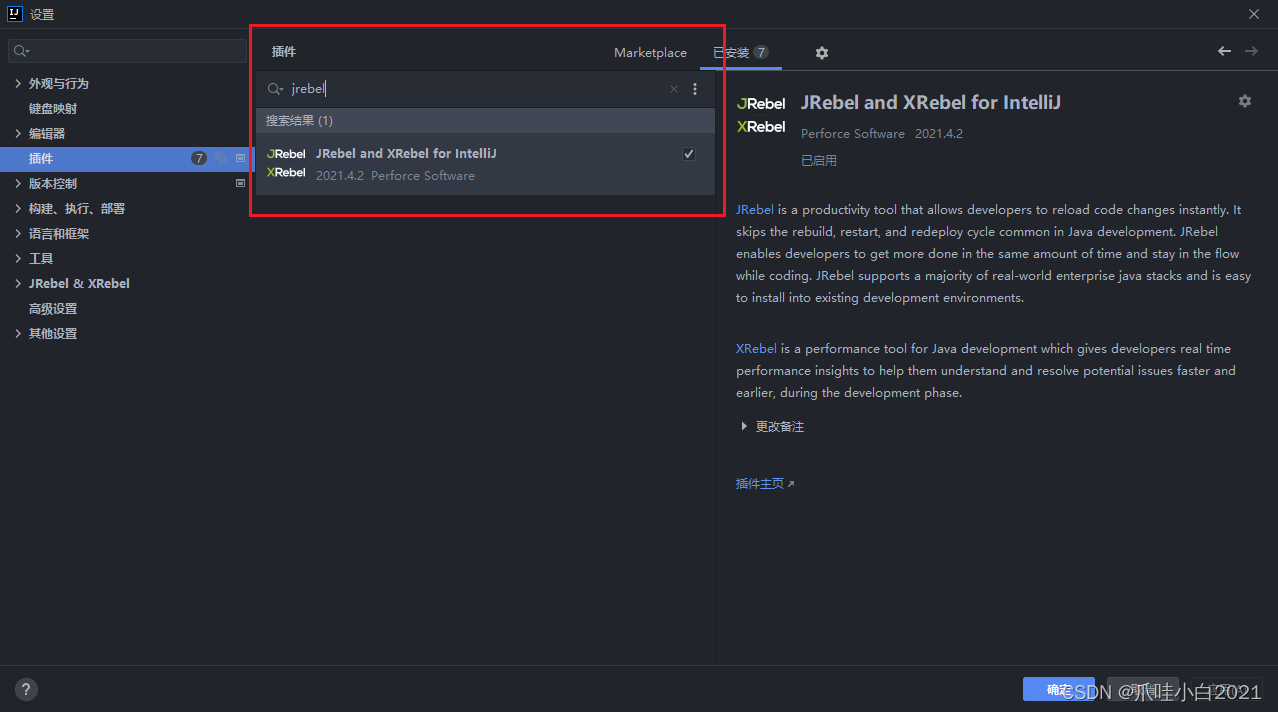This screenshot has width=1278, height=712.
Task: Expand the 编辑器 settings group
Action: pyautogui.click(x=18, y=133)
